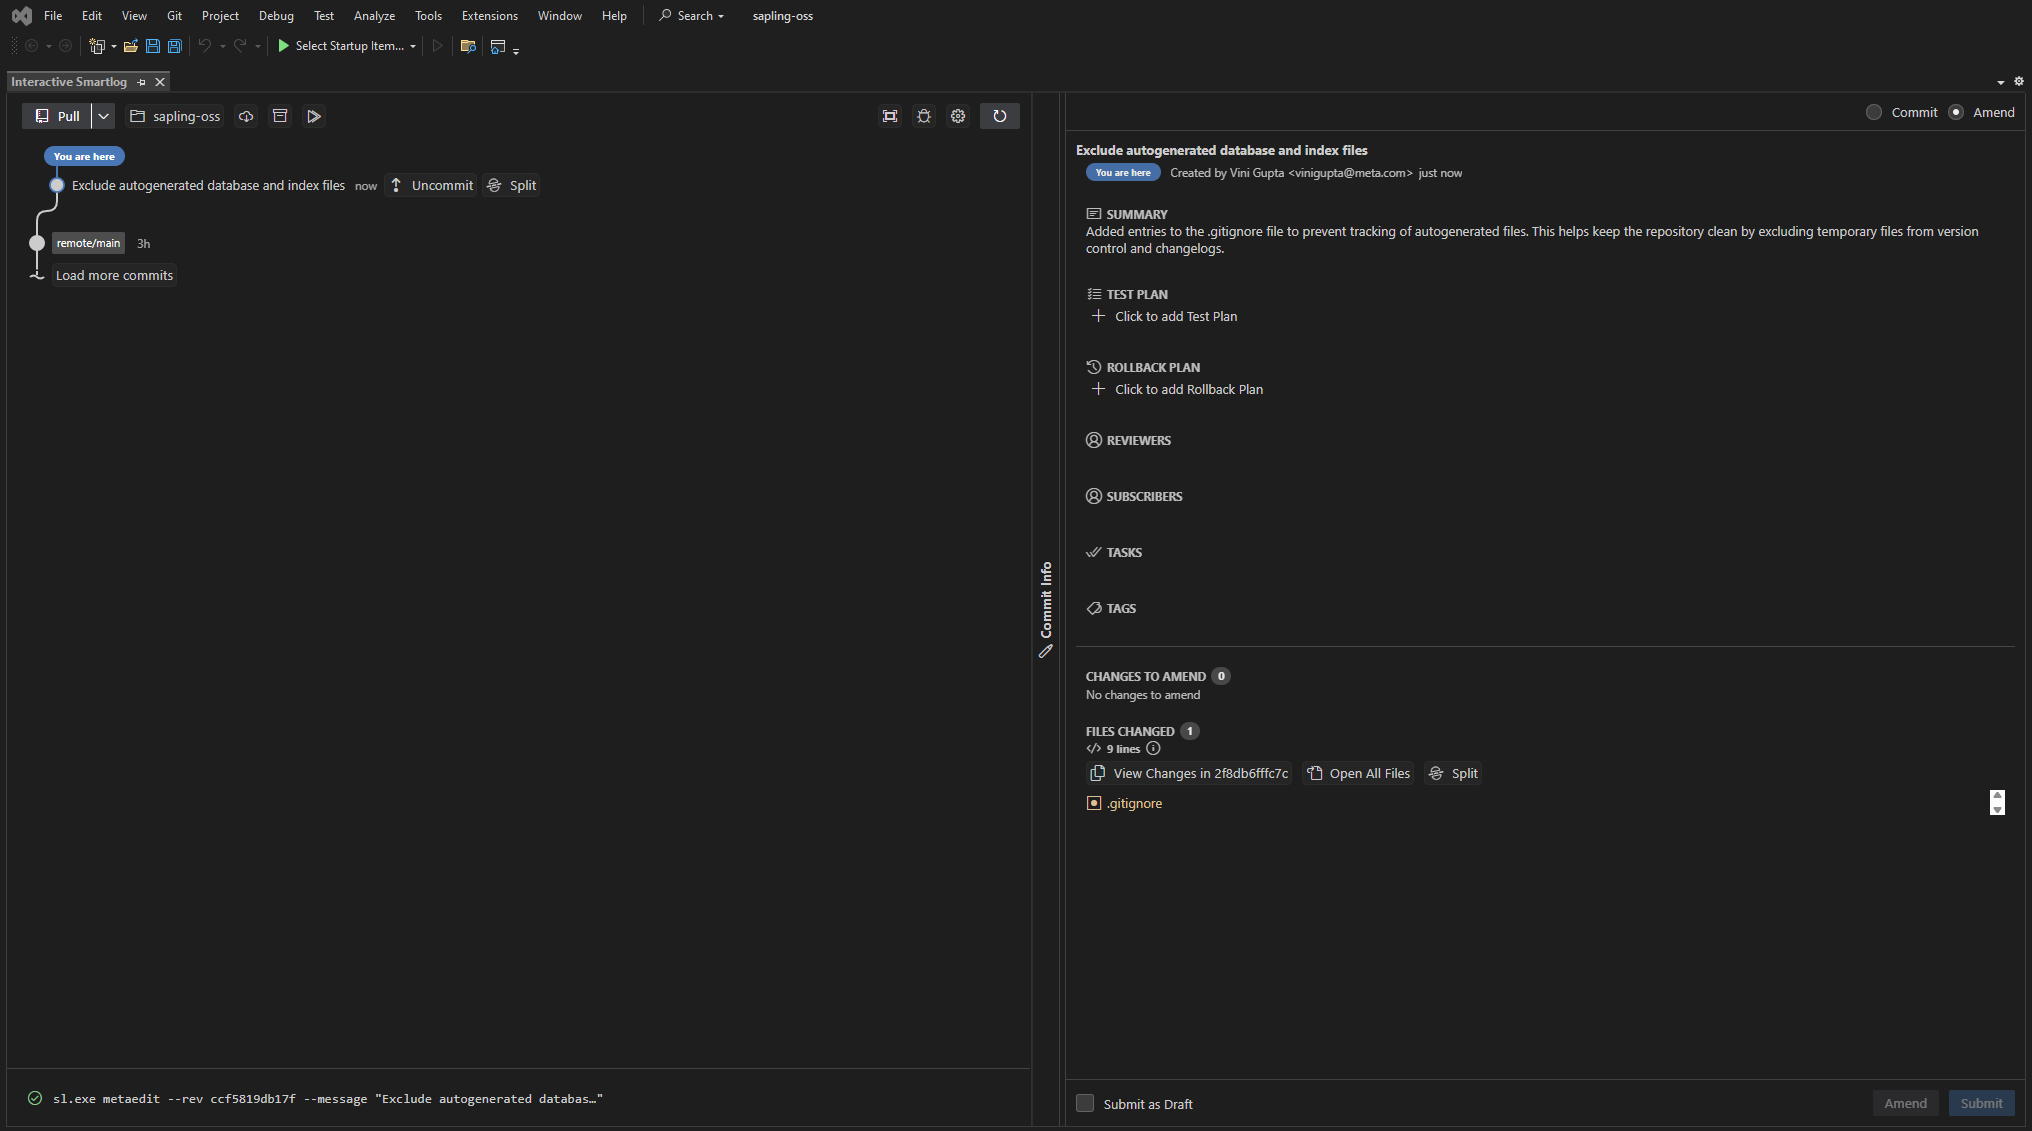Open the Undo history dropdown arrow
2032x1131 pixels.
point(222,46)
